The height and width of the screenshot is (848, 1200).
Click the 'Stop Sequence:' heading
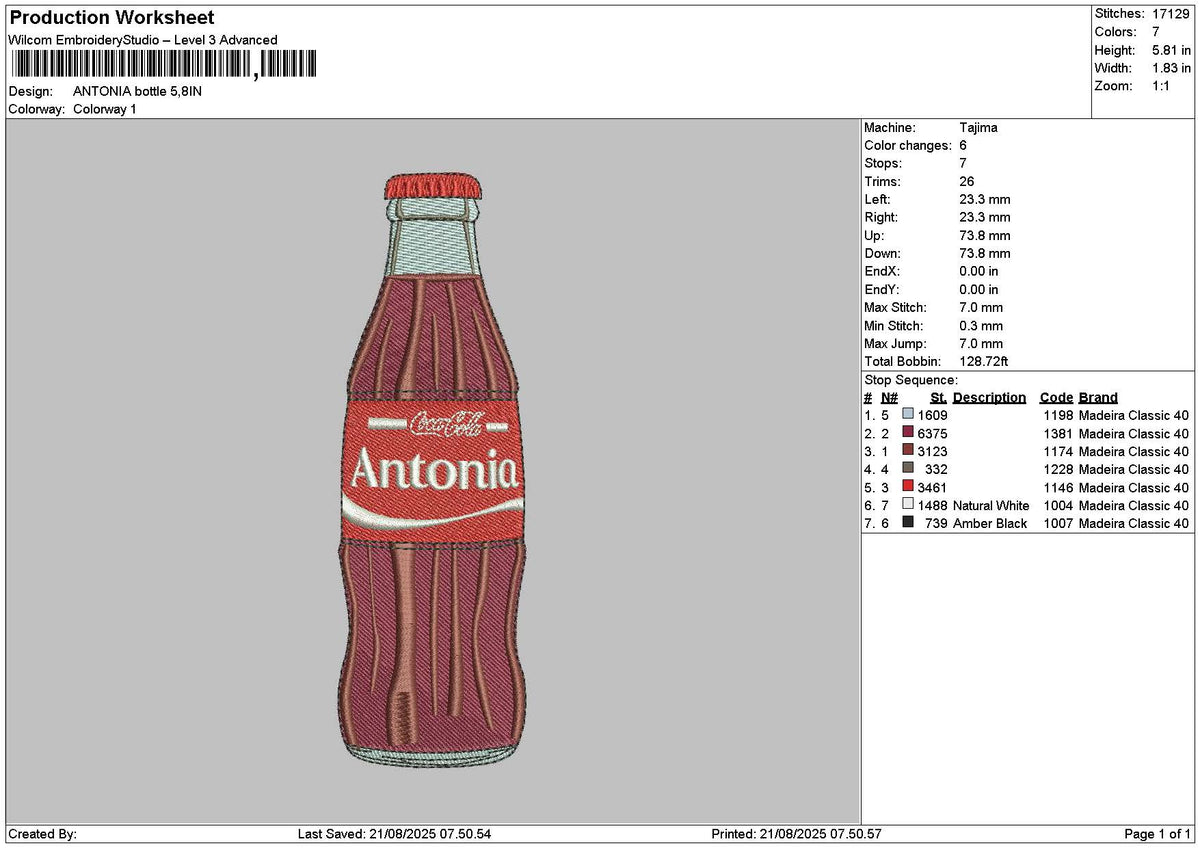911,380
